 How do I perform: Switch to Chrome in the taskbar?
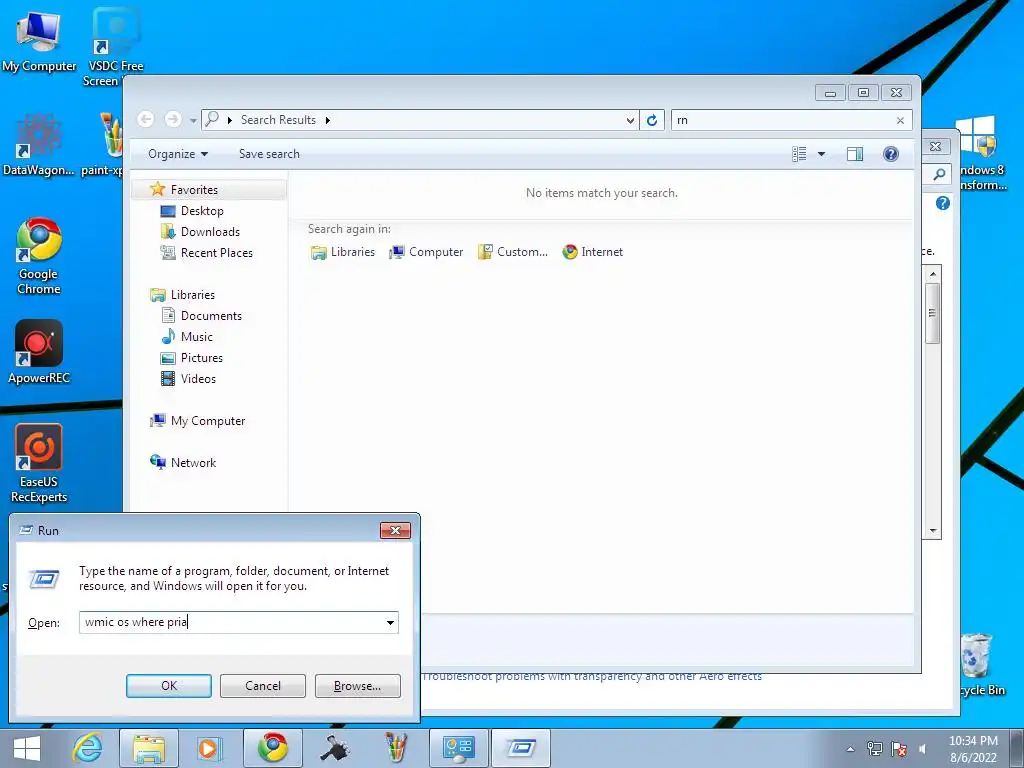[272, 748]
